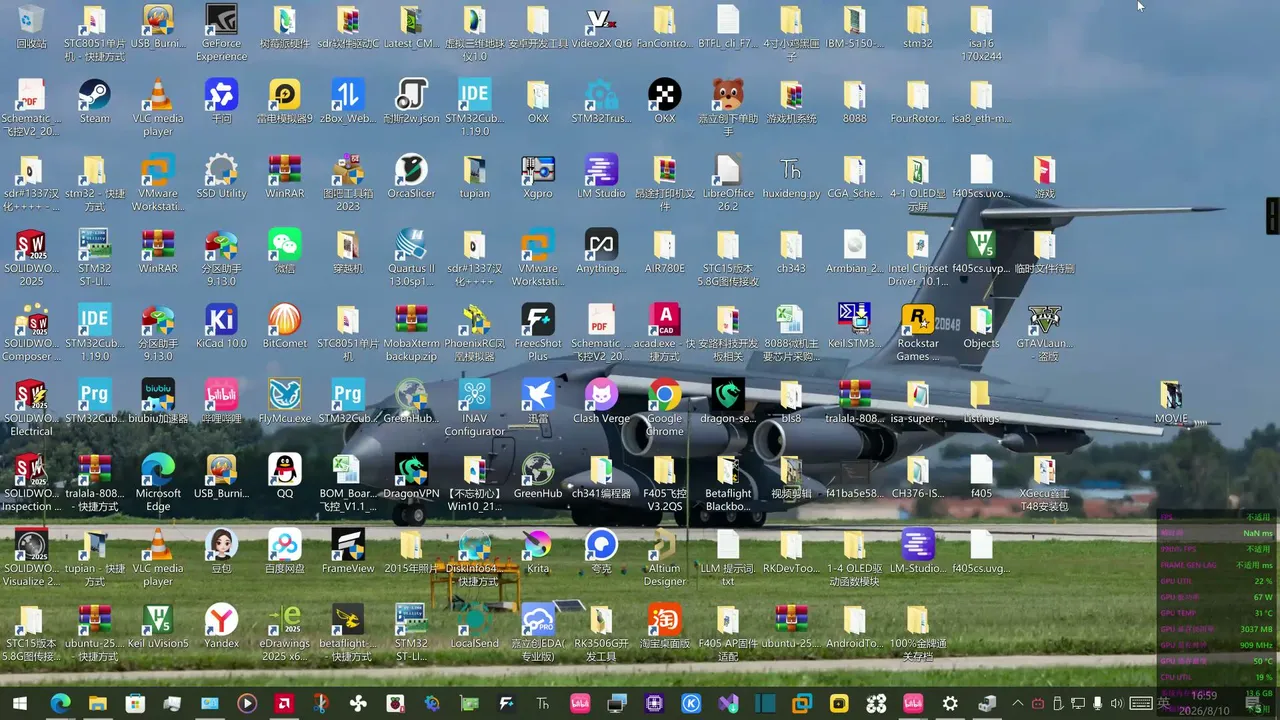
Task: Launch the DragonVPN shortcut
Action: (x=411, y=477)
